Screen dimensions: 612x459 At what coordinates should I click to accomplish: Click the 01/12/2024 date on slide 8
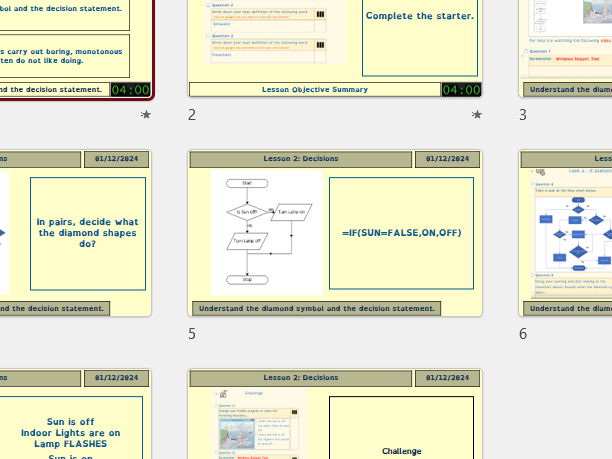pos(447,378)
